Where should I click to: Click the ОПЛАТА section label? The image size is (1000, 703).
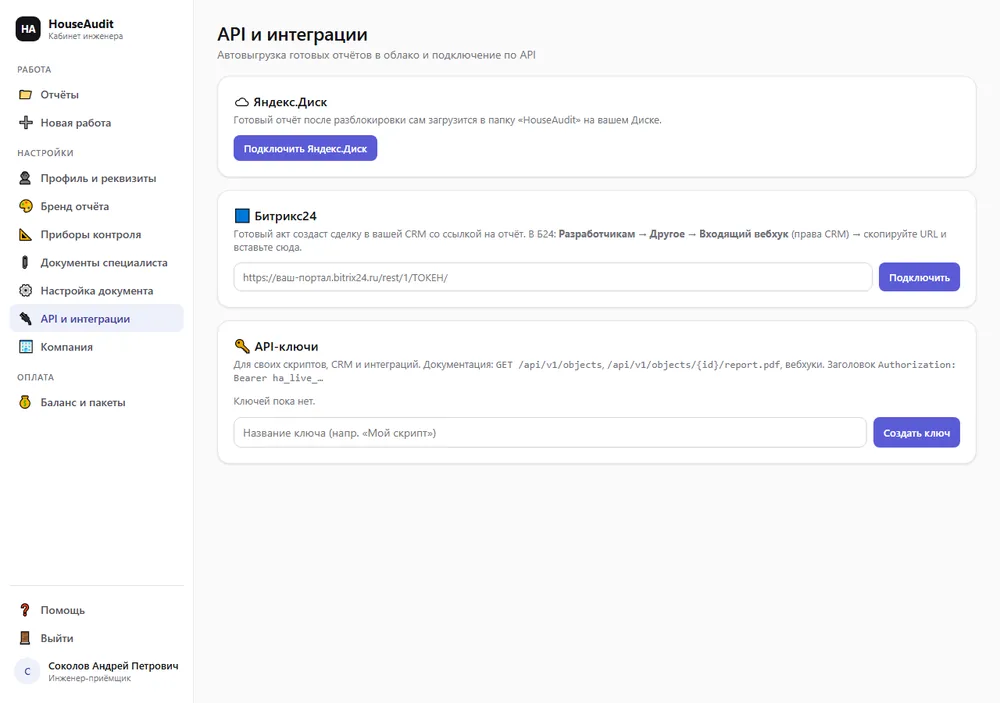(x=36, y=377)
